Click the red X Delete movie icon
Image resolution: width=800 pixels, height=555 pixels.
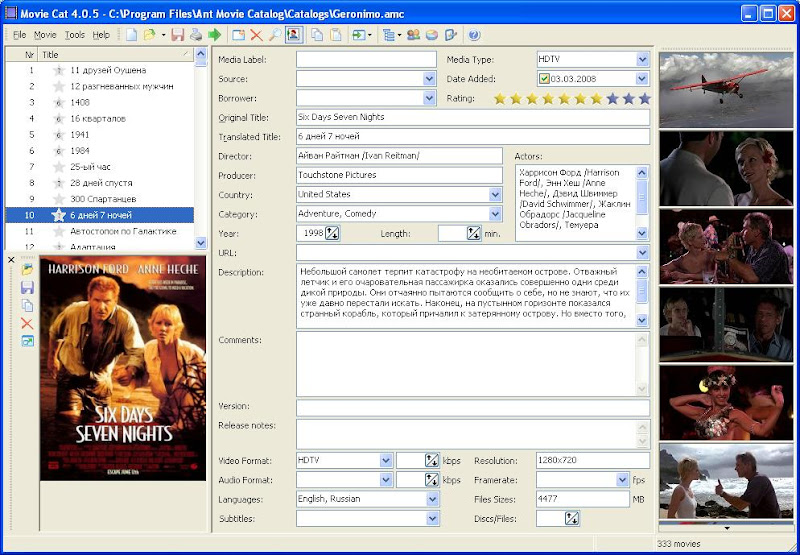(x=256, y=35)
